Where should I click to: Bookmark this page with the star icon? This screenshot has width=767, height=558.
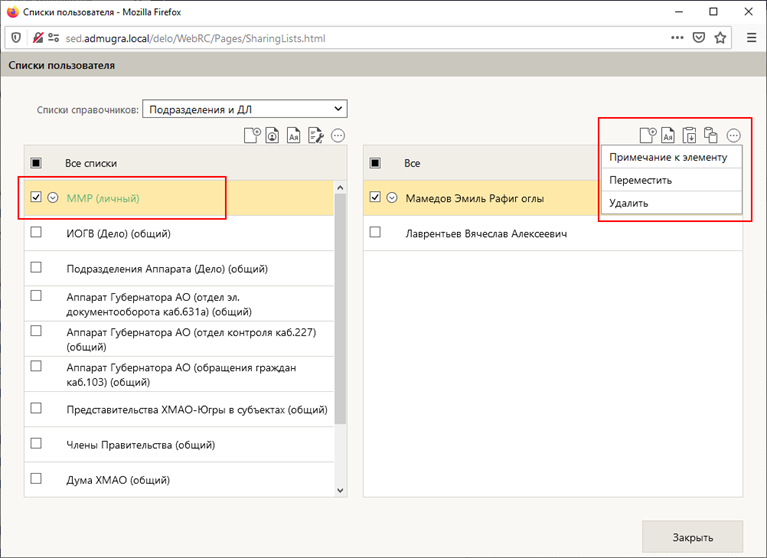[x=720, y=38]
